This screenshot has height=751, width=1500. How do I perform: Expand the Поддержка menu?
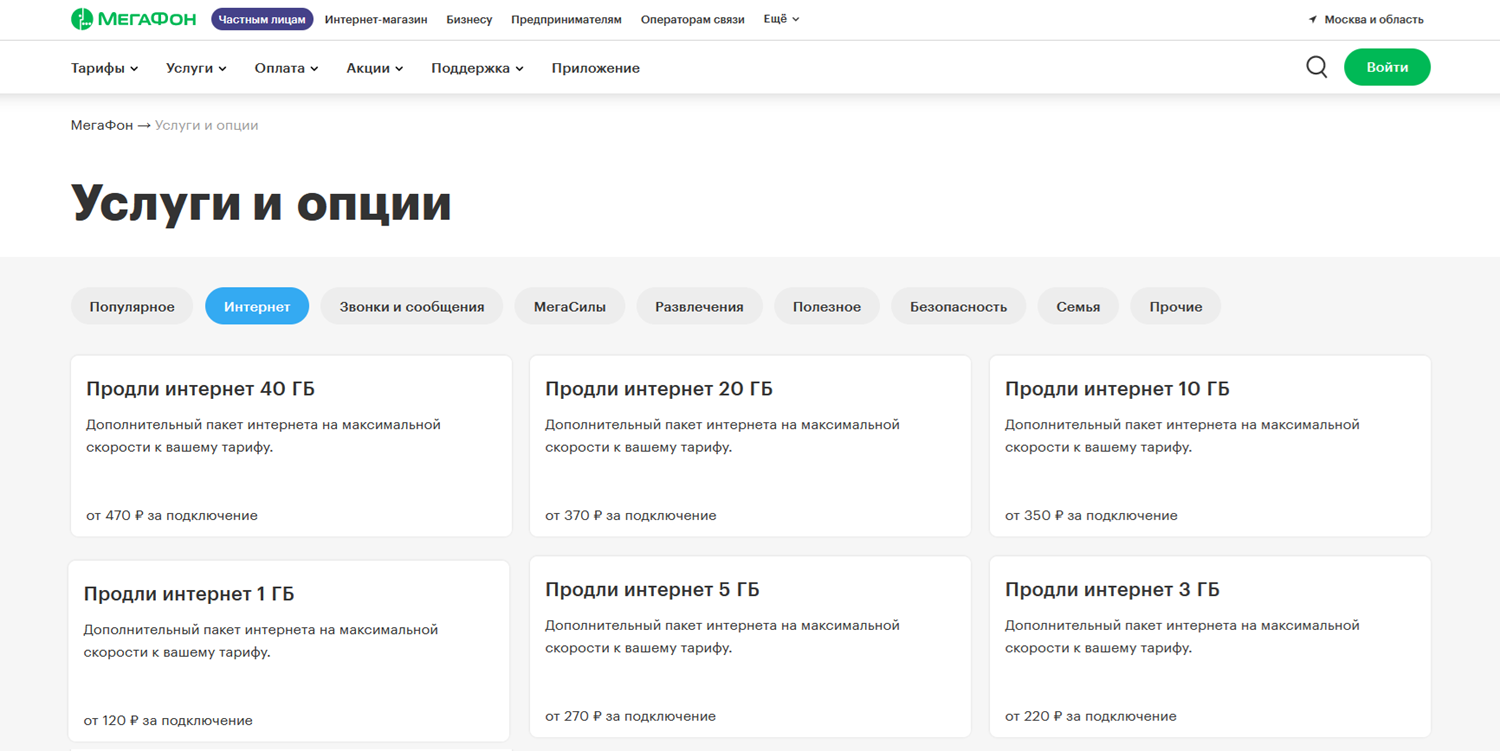click(x=477, y=68)
